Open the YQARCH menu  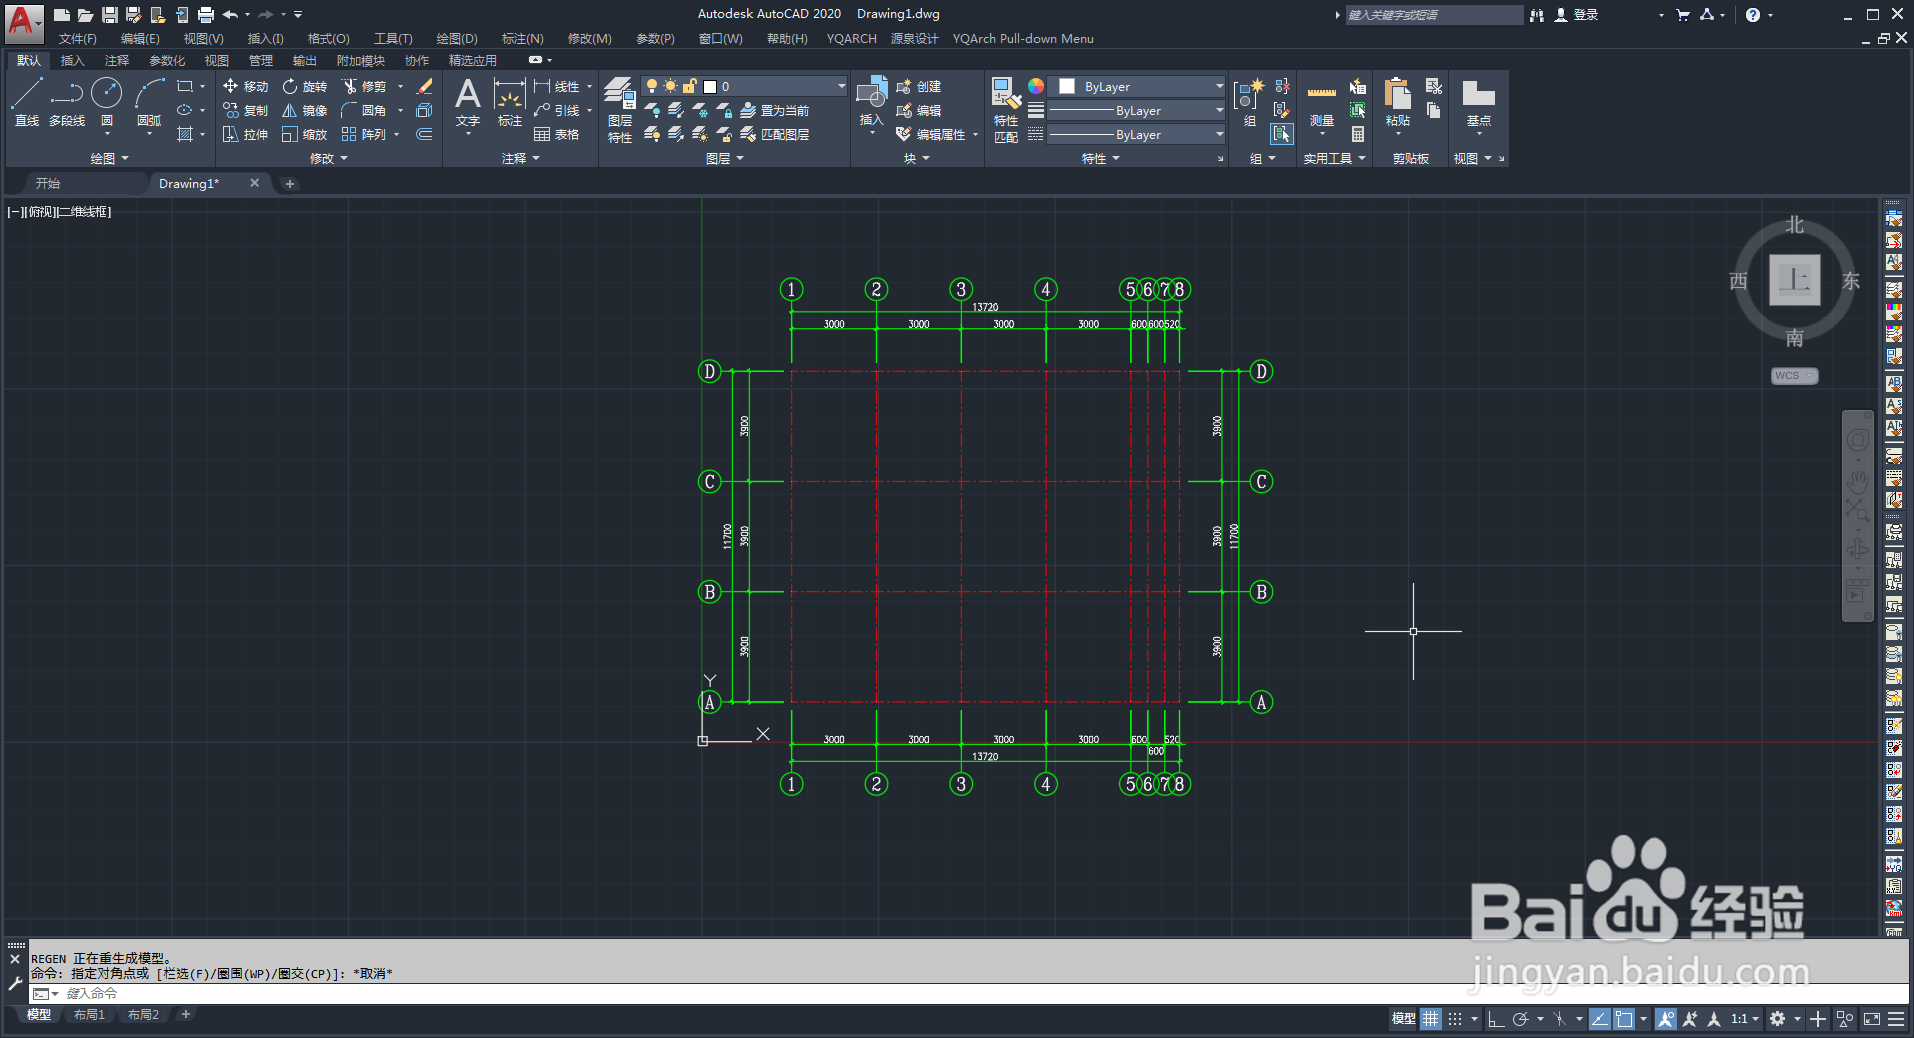tap(851, 39)
